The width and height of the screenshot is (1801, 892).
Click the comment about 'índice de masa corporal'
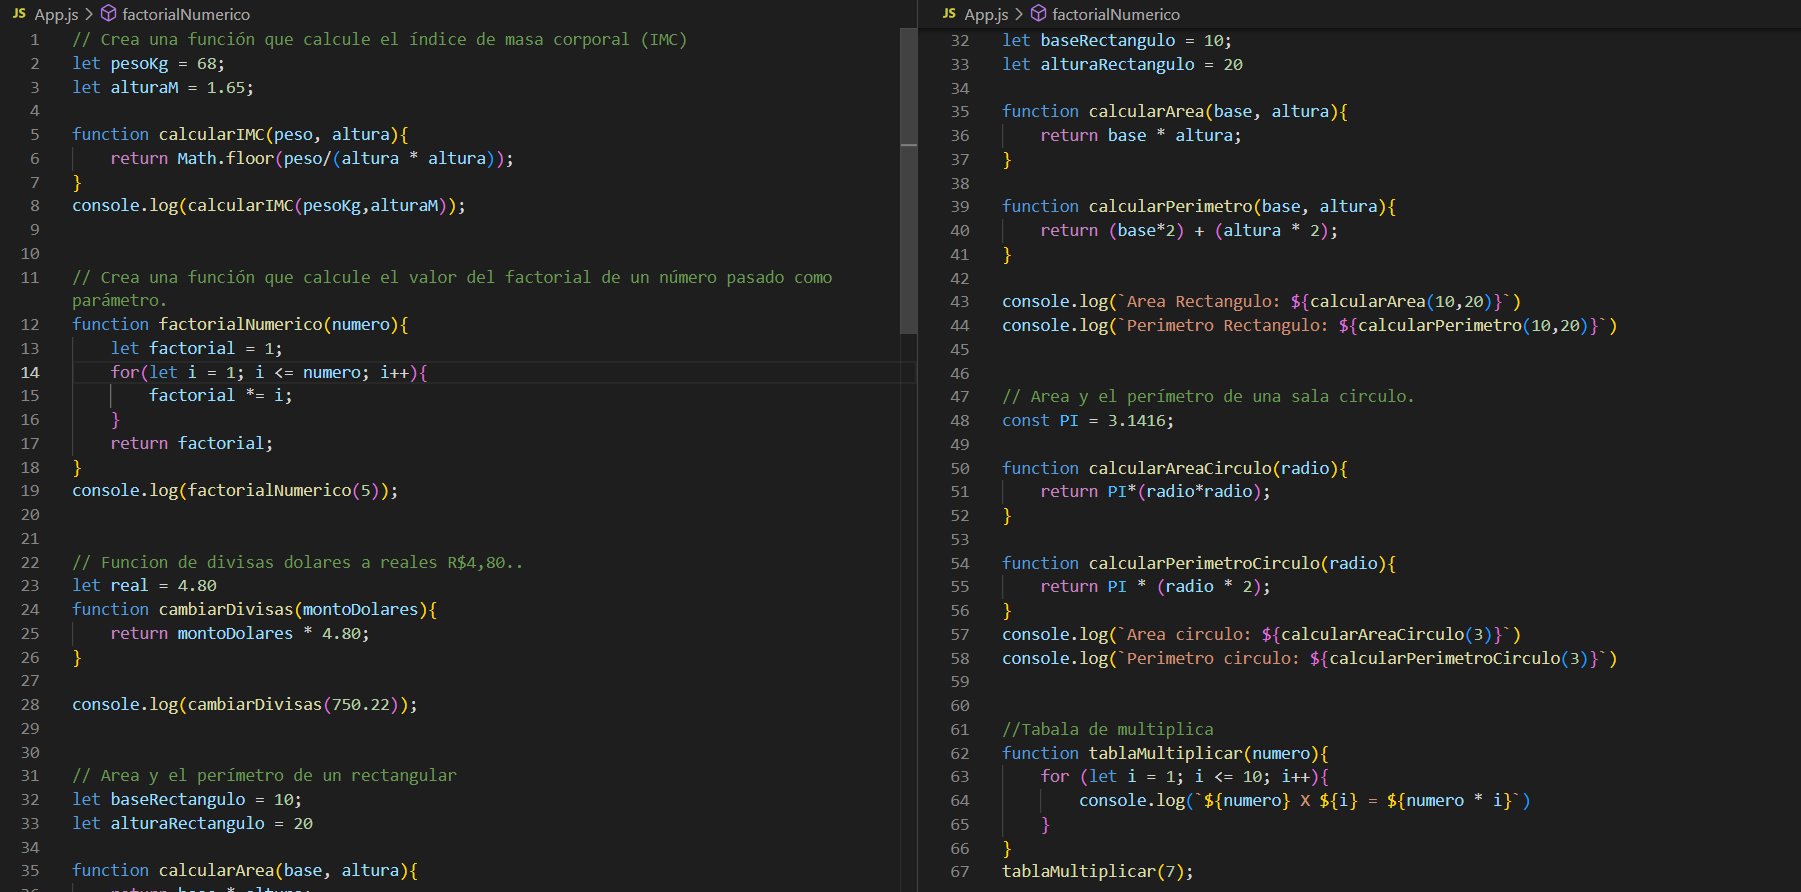[x=380, y=40]
